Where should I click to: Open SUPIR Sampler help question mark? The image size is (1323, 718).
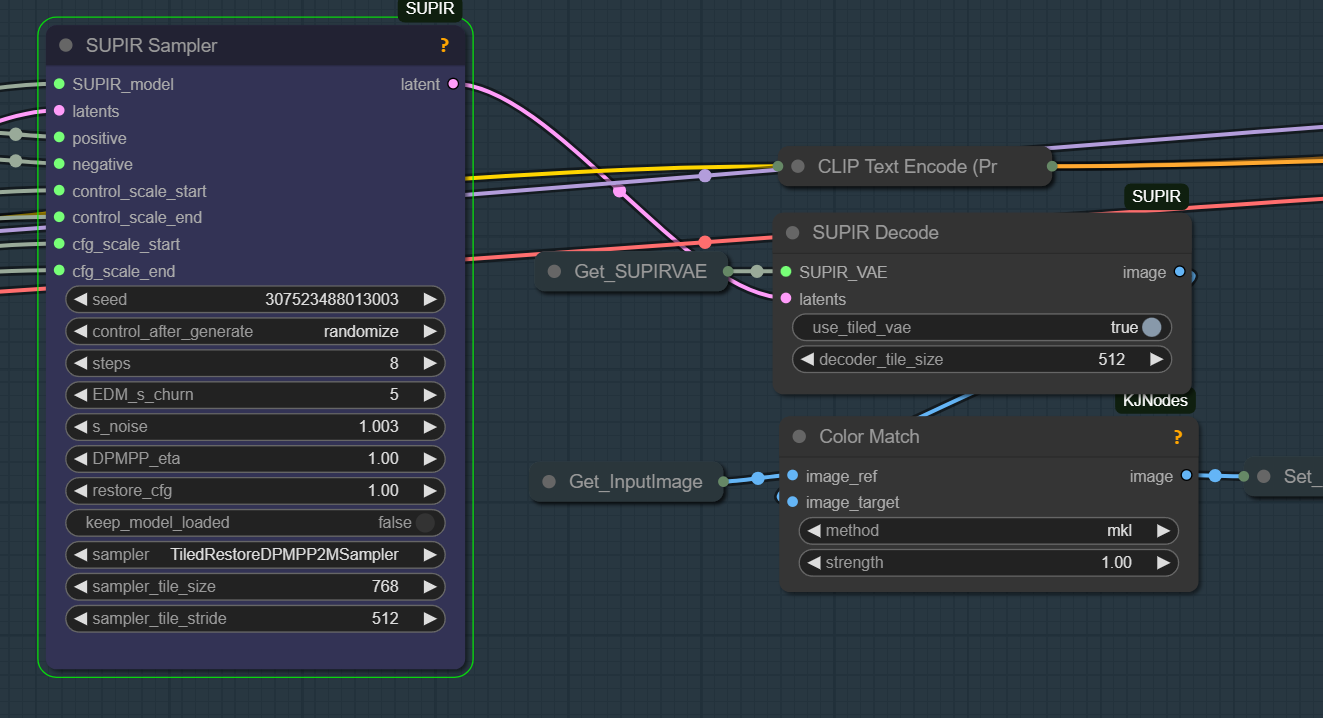(x=444, y=45)
